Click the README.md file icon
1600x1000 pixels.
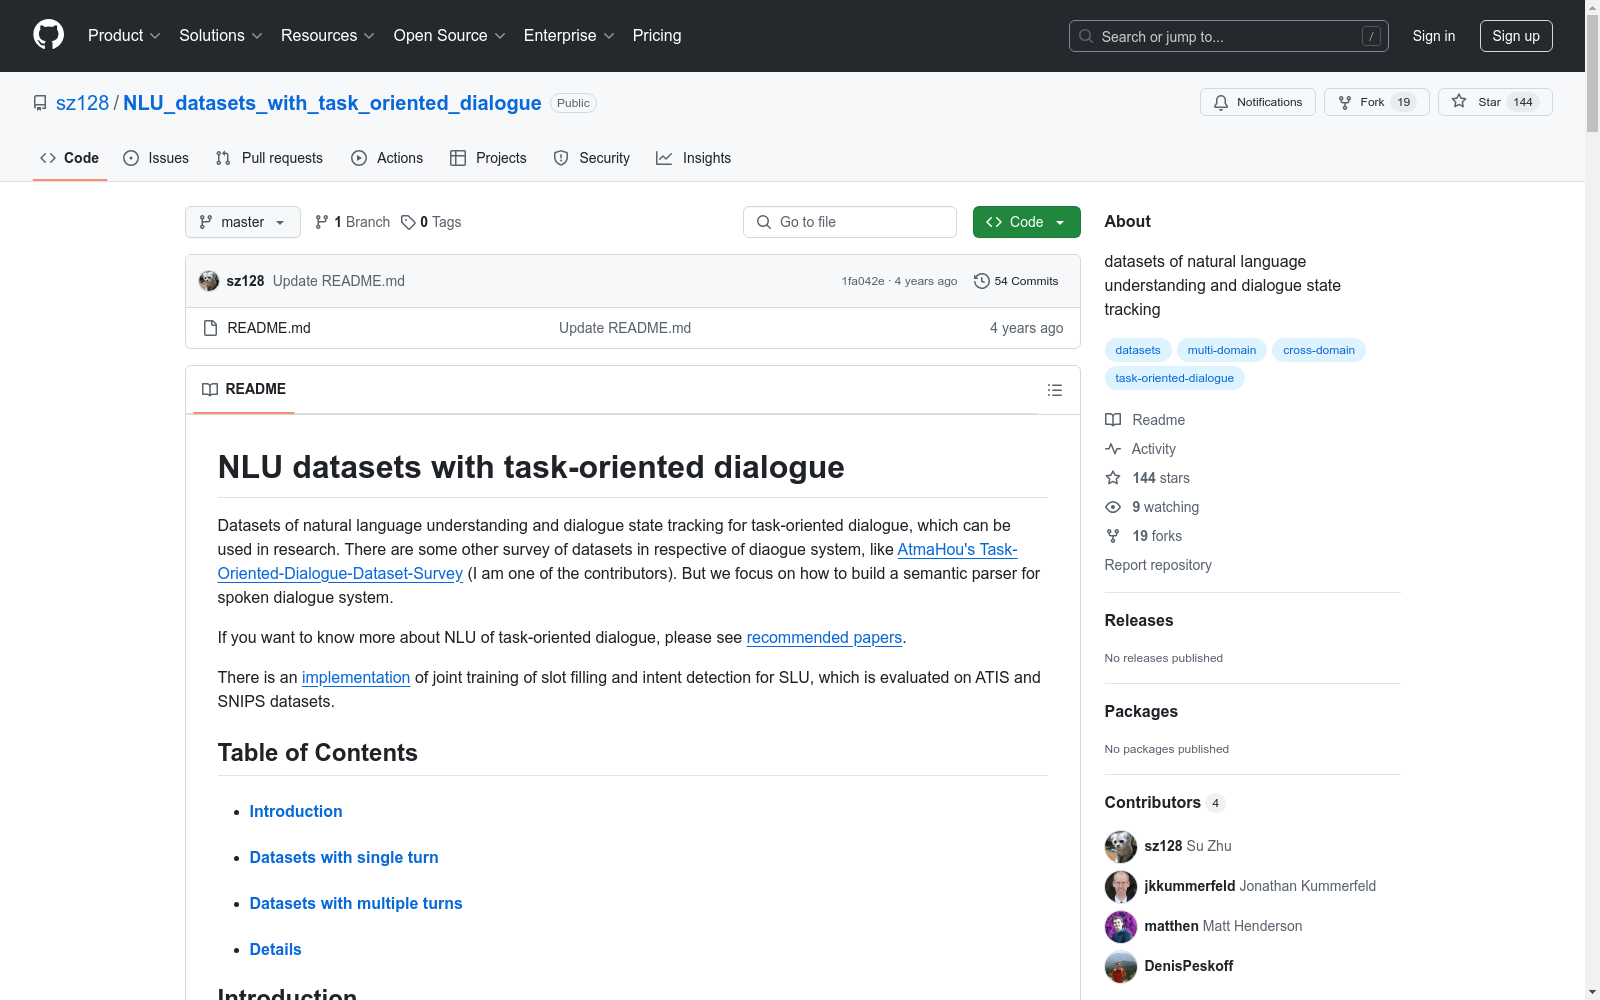pyautogui.click(x=210, y=328)
